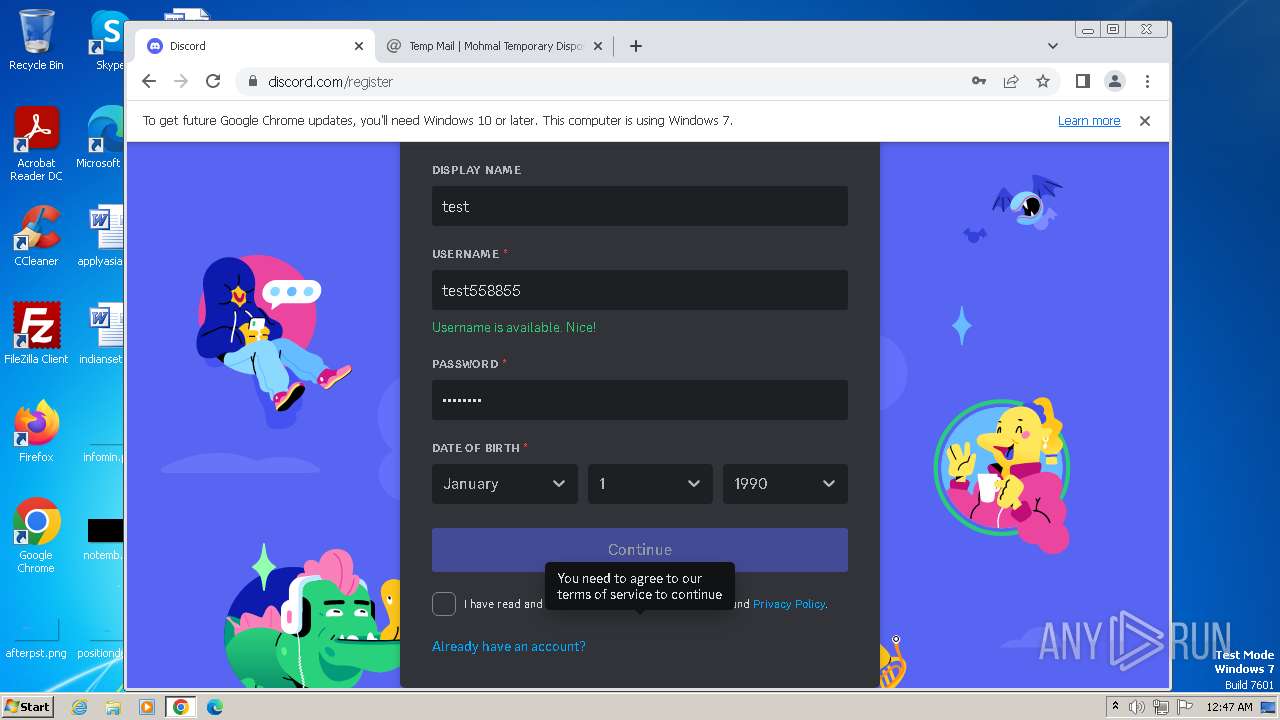This screenshot has width=1280, height=720.
Task: Open the birth day dropdown
Action: click(x=650, y=484)
